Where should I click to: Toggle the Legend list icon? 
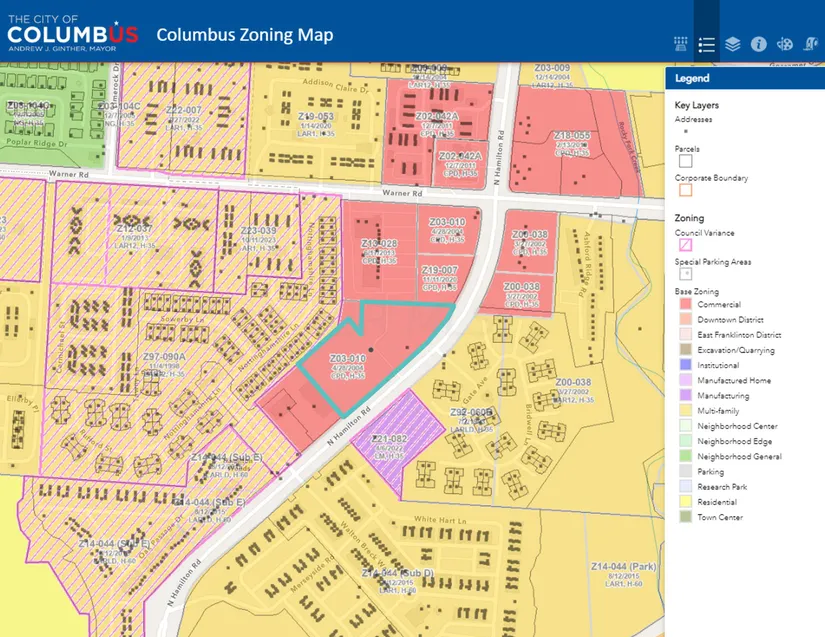pos(707,44)
